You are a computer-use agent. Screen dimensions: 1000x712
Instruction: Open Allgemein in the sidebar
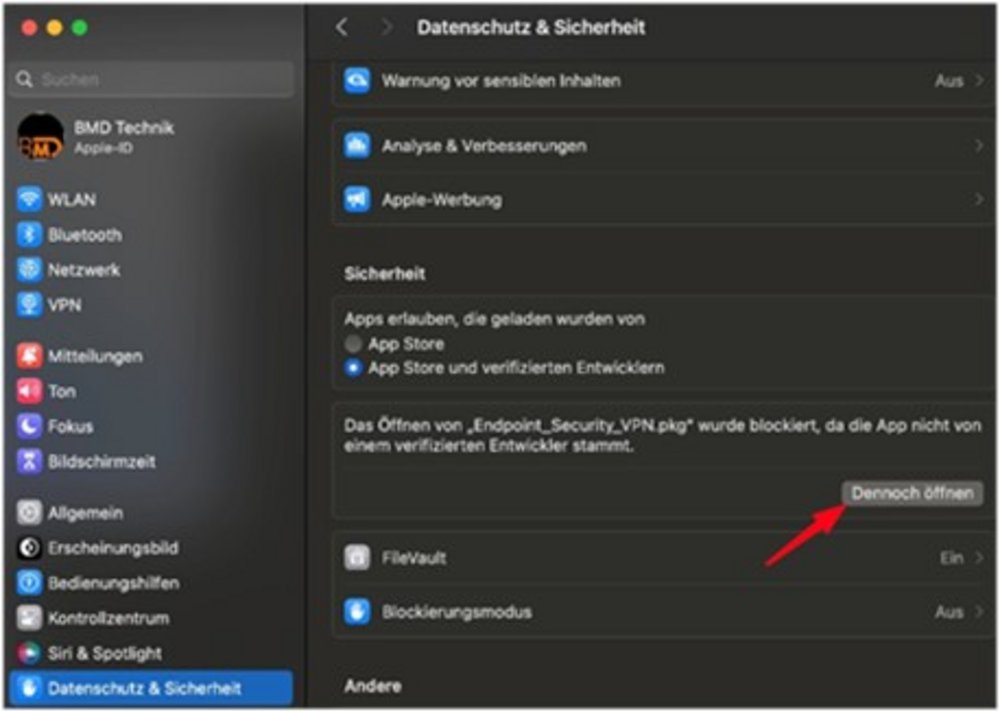tap(85, 513)
